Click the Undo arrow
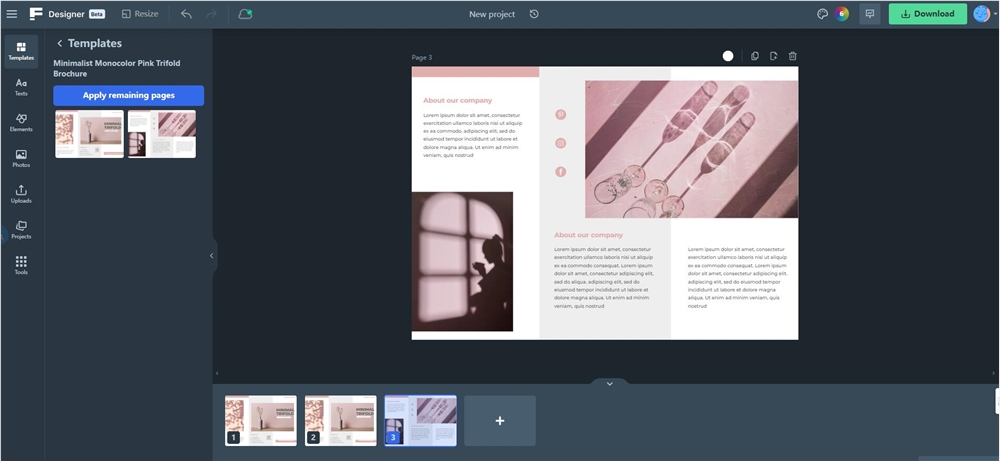The width and height of the screenshot is (1000, 461). (x=186, y=14)
